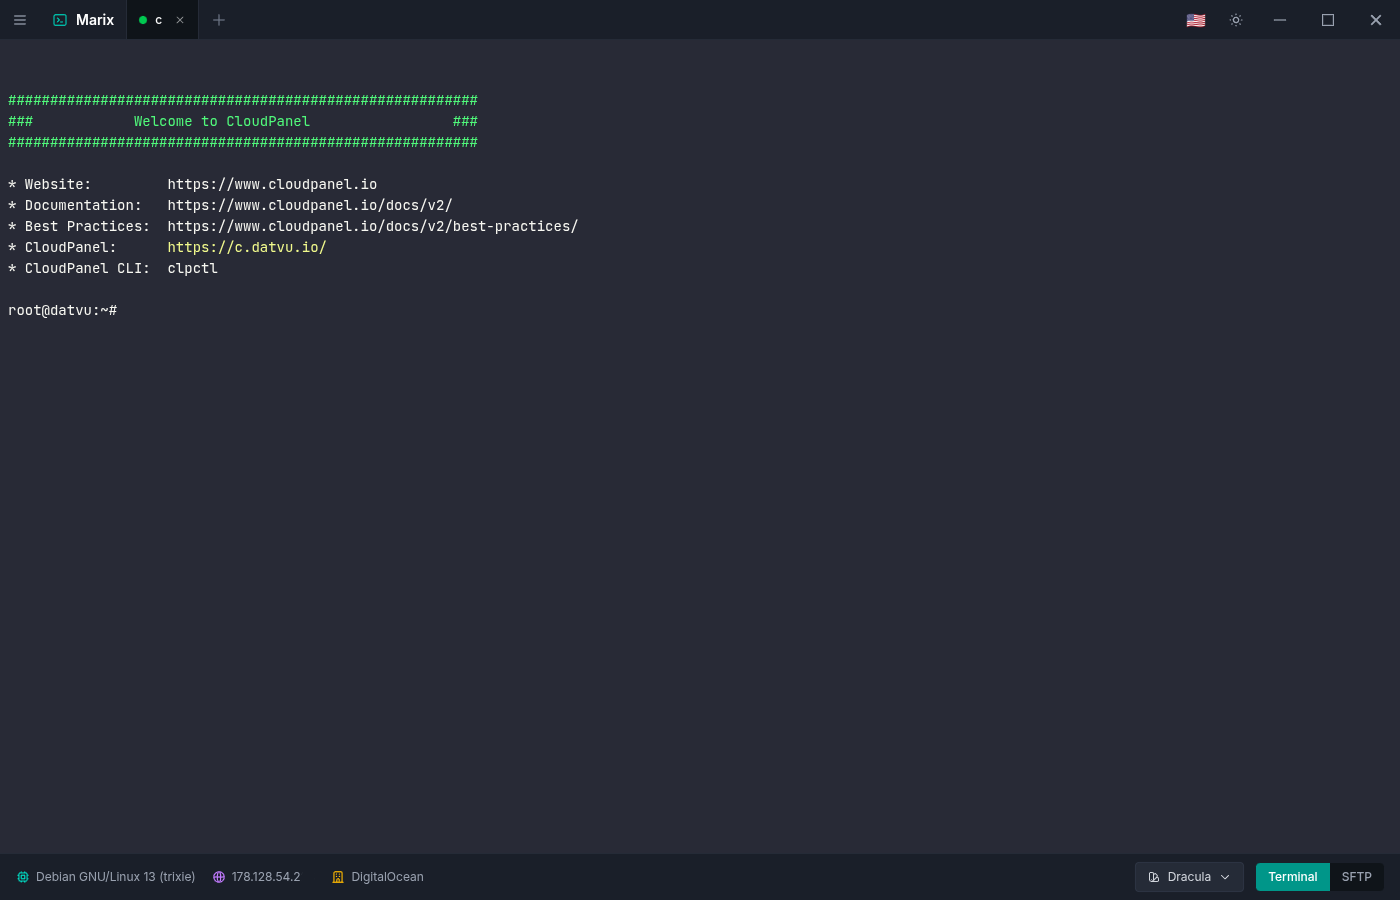The width and height of the screenshot is (1400, 900).
Task: Click the globe icon next to the server IP
Action: [x=219, y=876]
